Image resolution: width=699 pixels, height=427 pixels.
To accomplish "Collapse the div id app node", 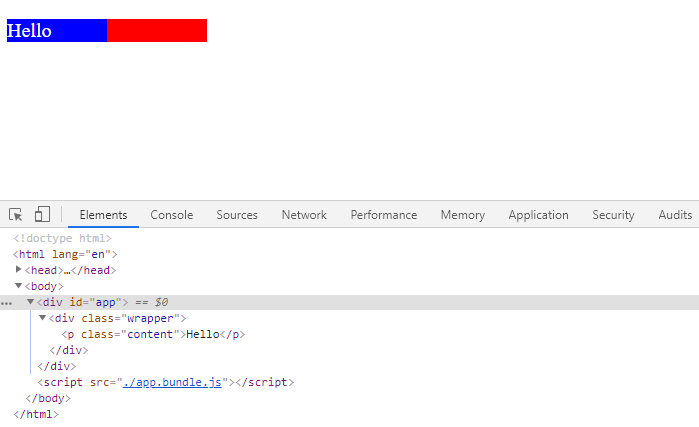I will tap(31, 302).
